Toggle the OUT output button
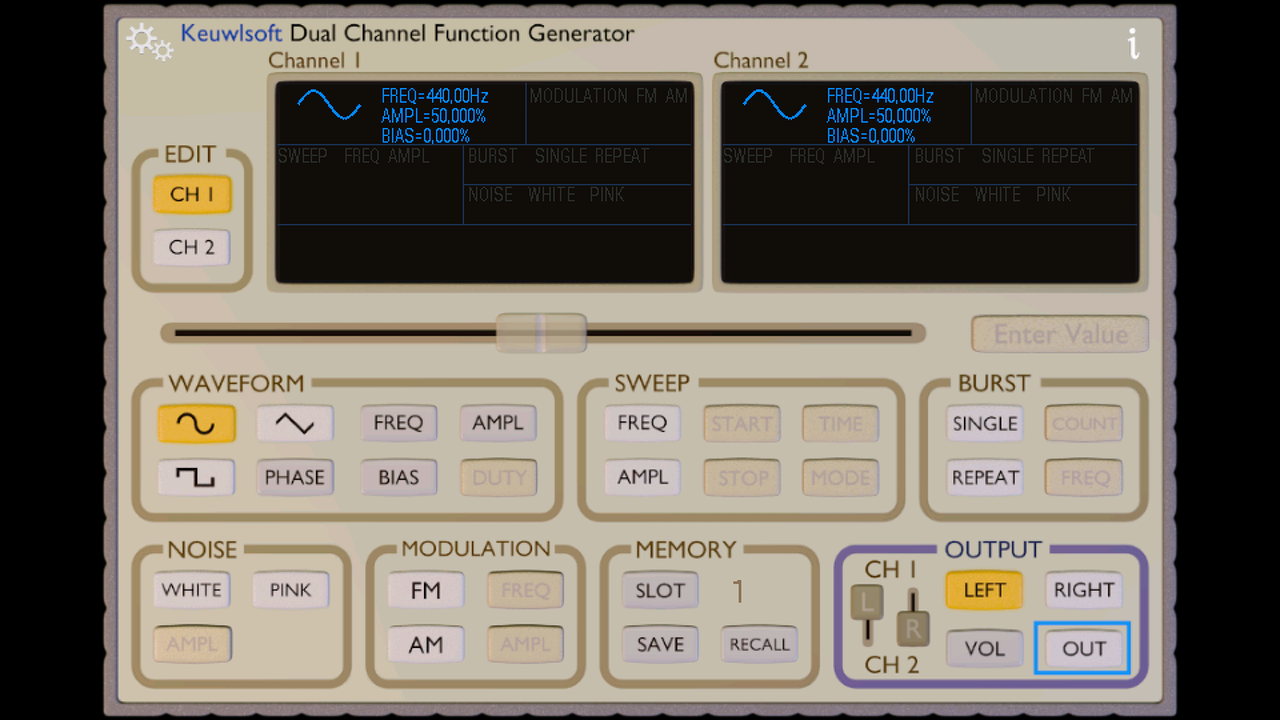 pyautogui.click(x=1084, y=649)
